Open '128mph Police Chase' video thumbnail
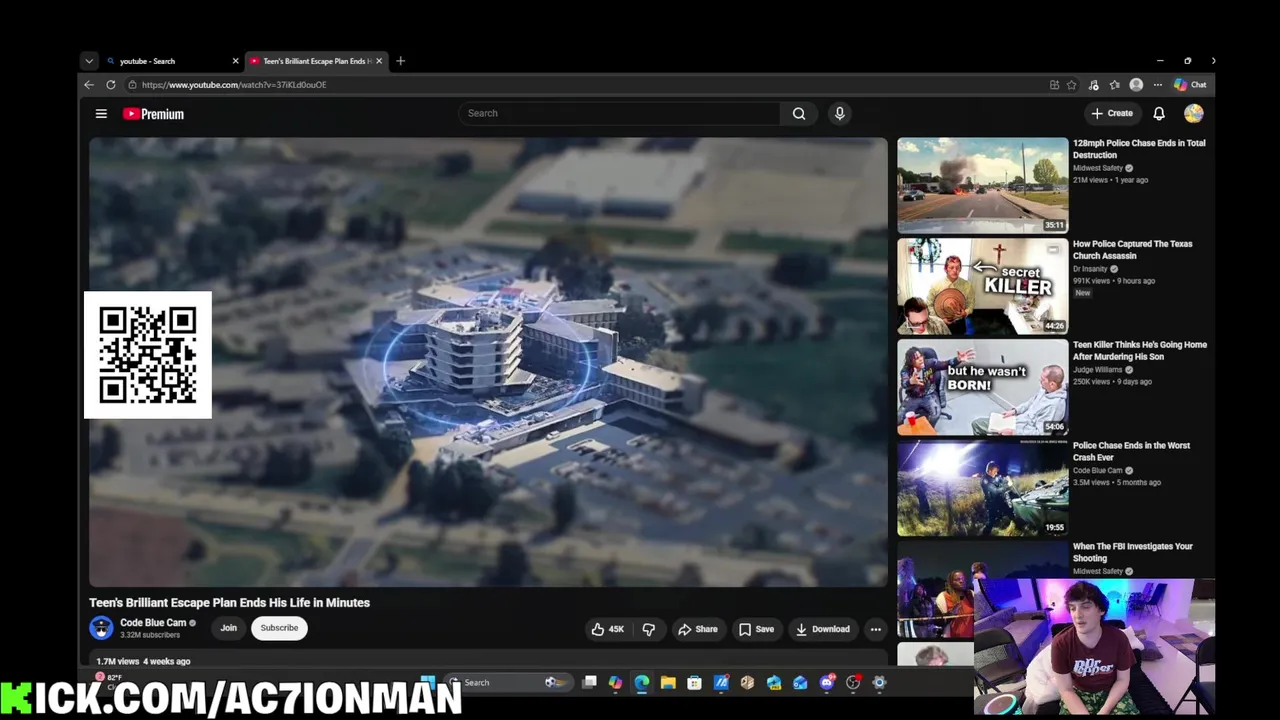This screenshot has height=720, width=1280. click(x=983, y=185)
